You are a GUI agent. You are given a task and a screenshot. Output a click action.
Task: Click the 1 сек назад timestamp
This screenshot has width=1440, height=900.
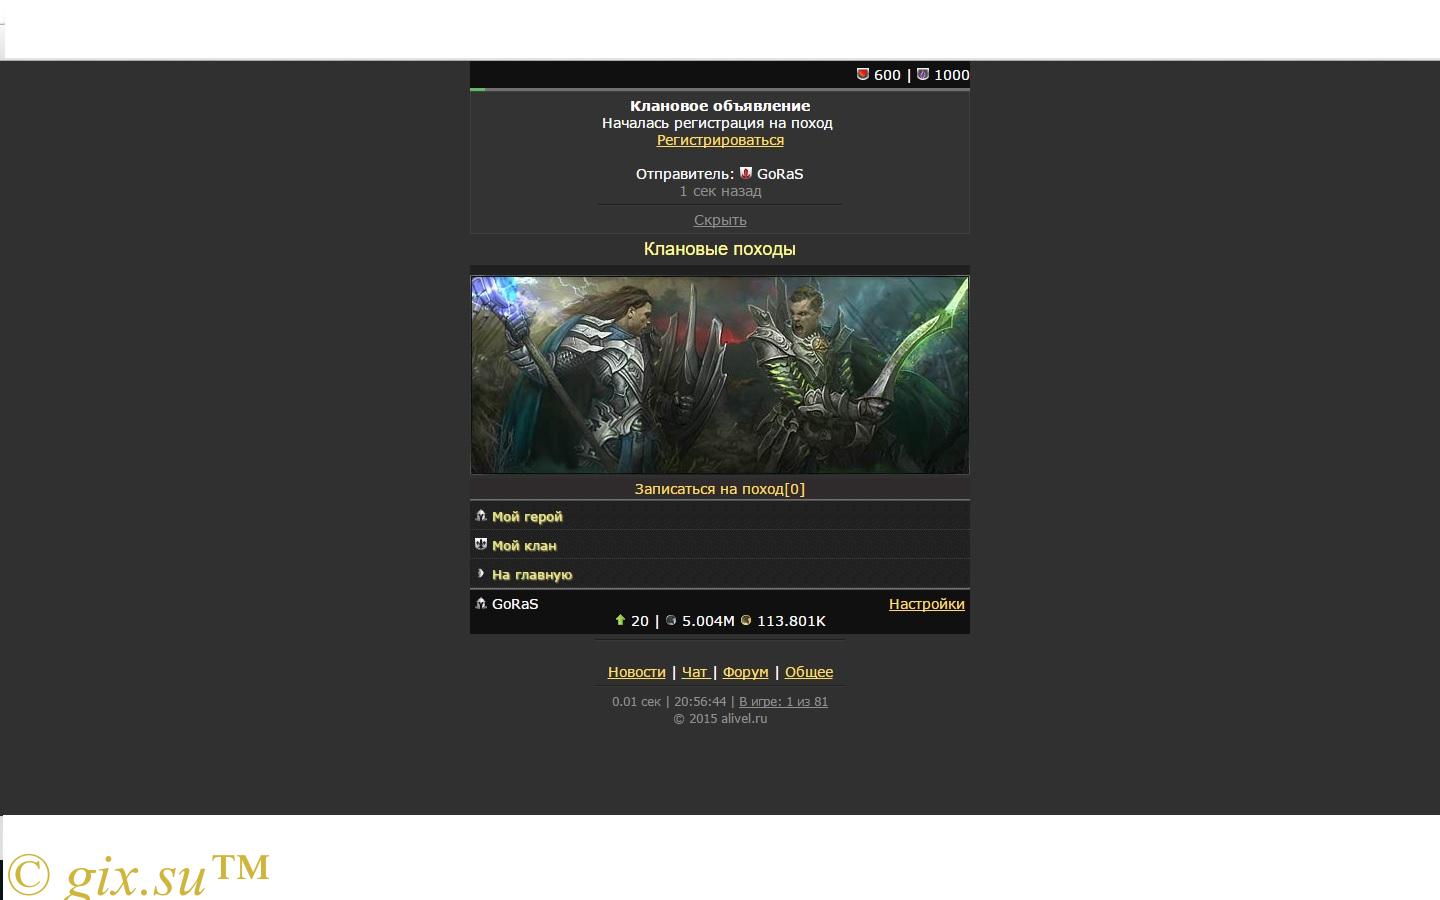click(x=720, y=191)
